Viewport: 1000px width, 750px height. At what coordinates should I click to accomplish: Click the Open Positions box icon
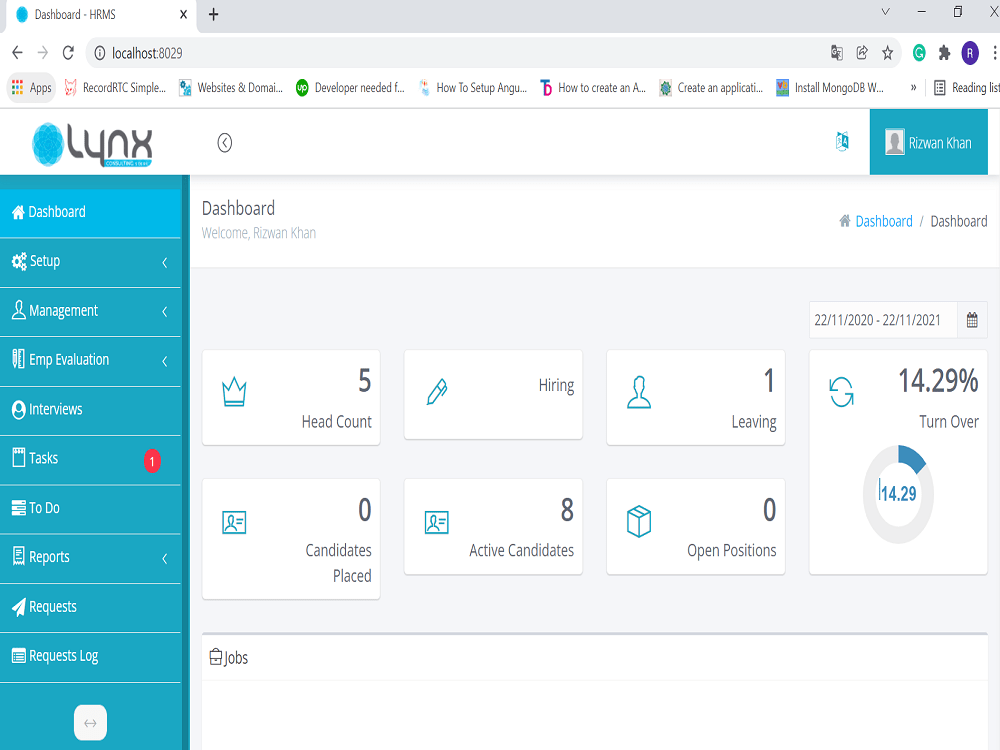click(638, 522)
